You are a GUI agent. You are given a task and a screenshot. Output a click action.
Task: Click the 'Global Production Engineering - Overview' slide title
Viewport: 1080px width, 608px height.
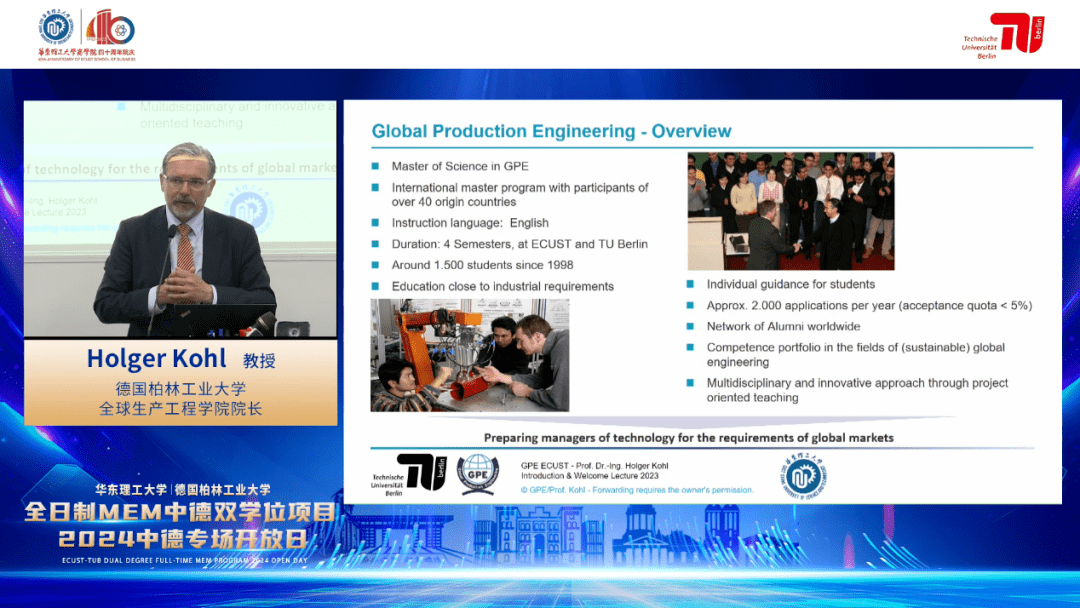click(x=551, y=132)
